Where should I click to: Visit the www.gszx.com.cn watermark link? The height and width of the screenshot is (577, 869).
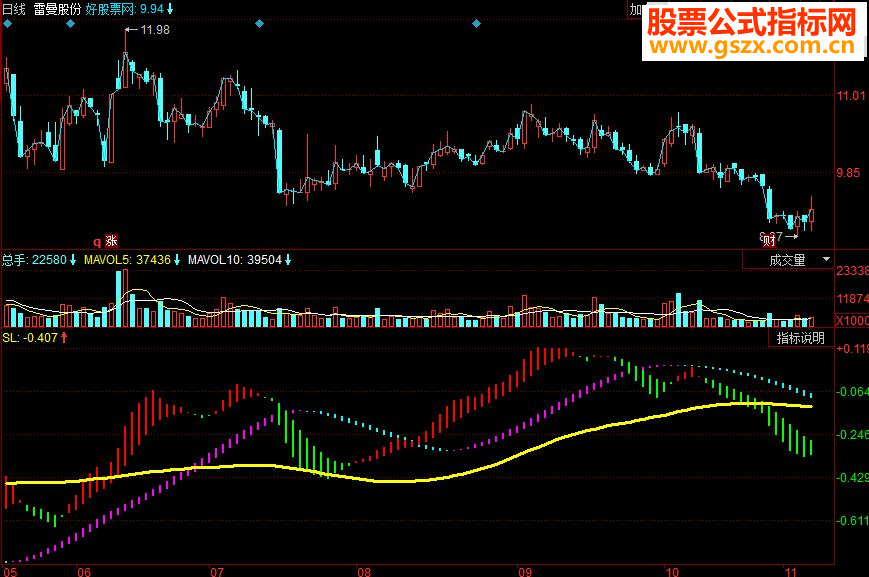[x=753, y=45]
